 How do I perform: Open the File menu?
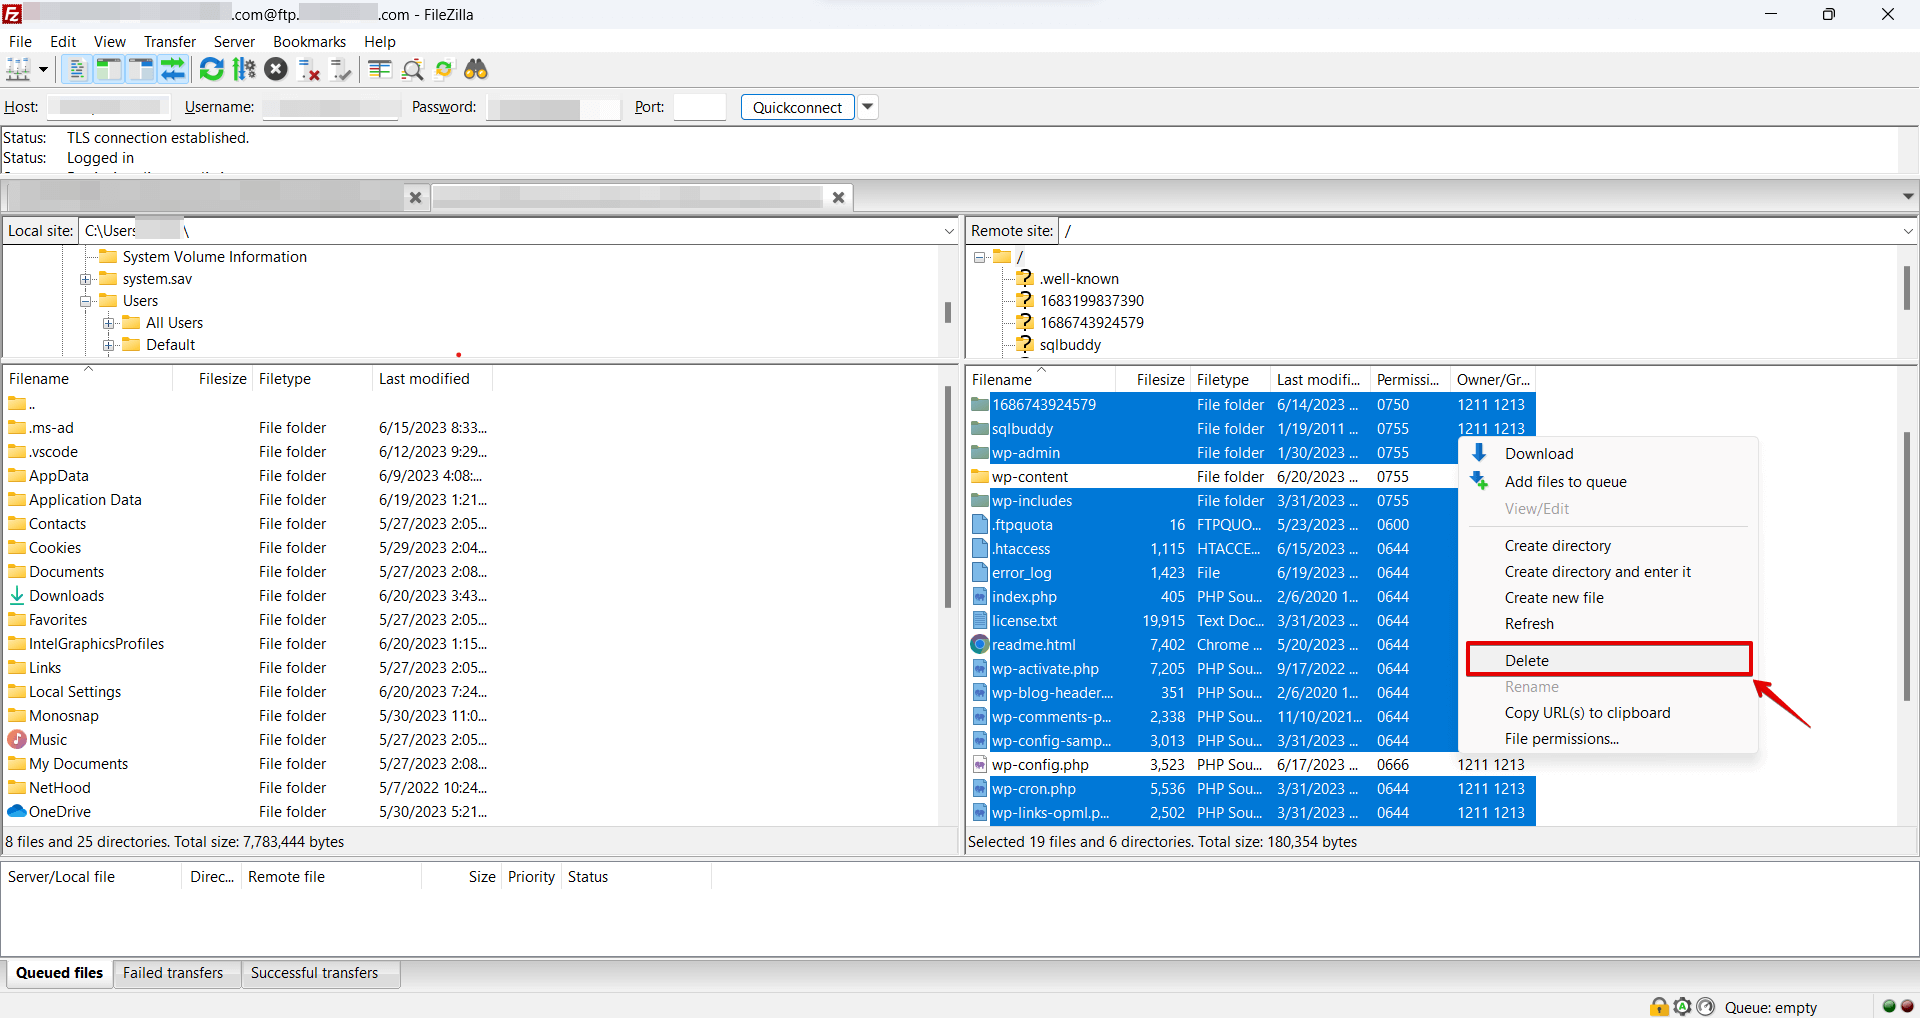[20, 41]
